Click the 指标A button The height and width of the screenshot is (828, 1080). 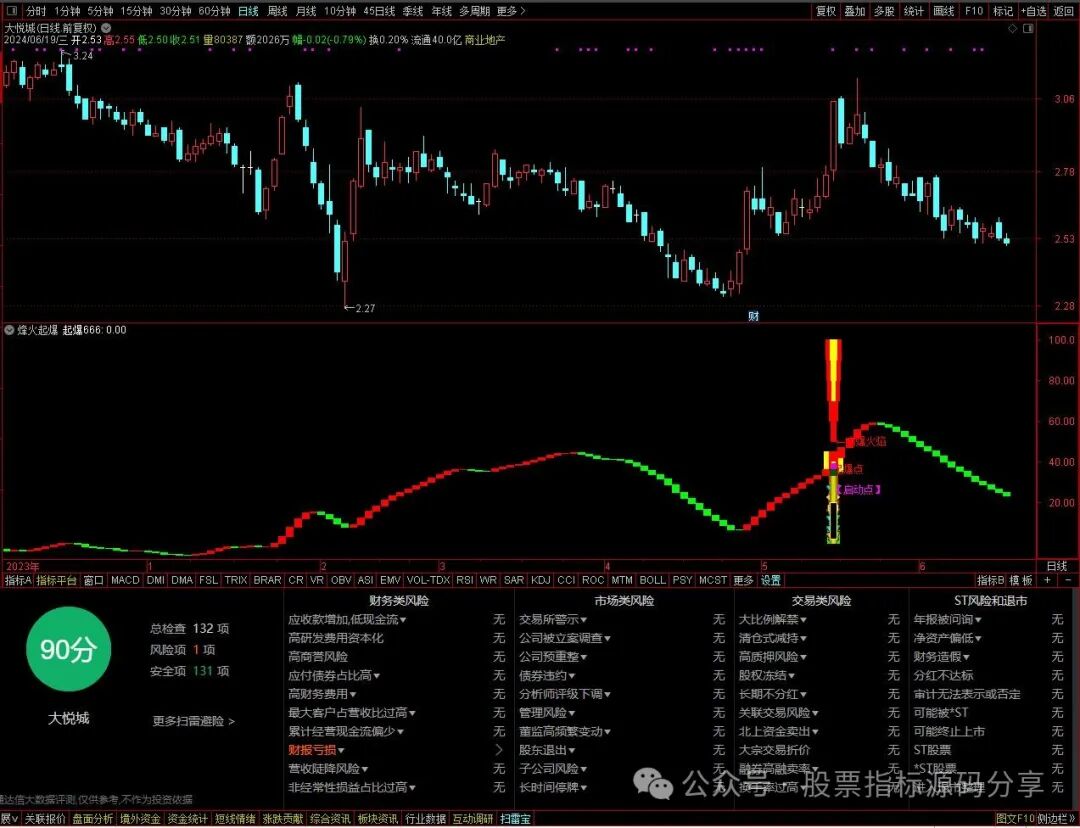click(x=18, y=580)
